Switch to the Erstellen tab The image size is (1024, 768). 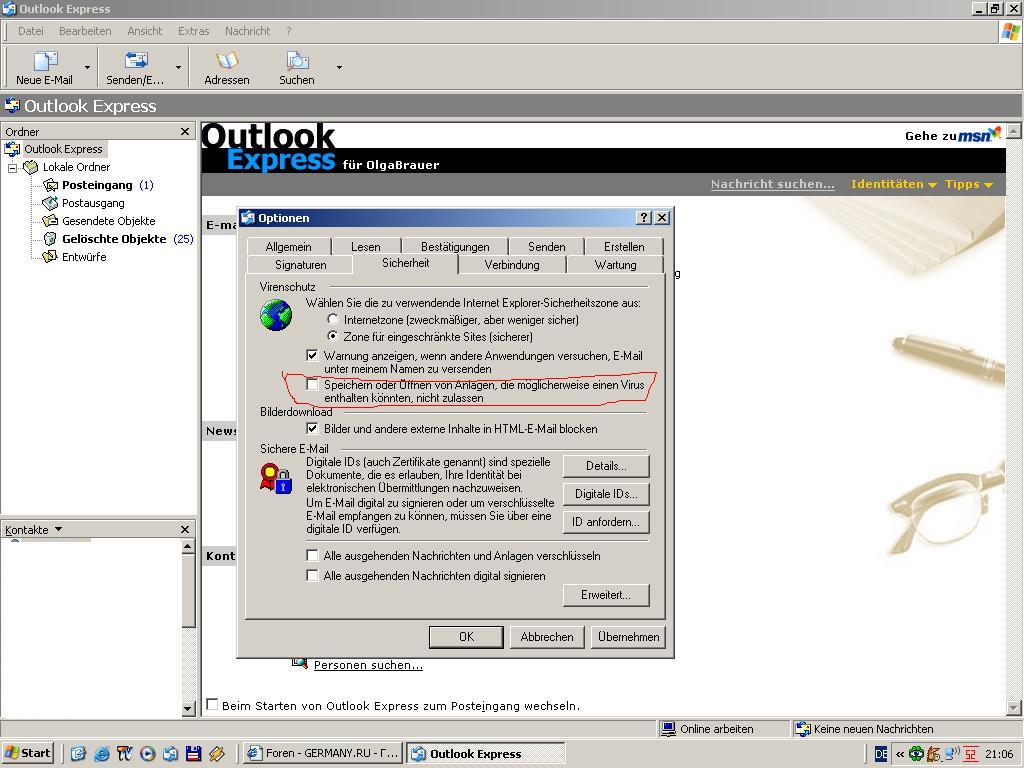click(624, 246)
